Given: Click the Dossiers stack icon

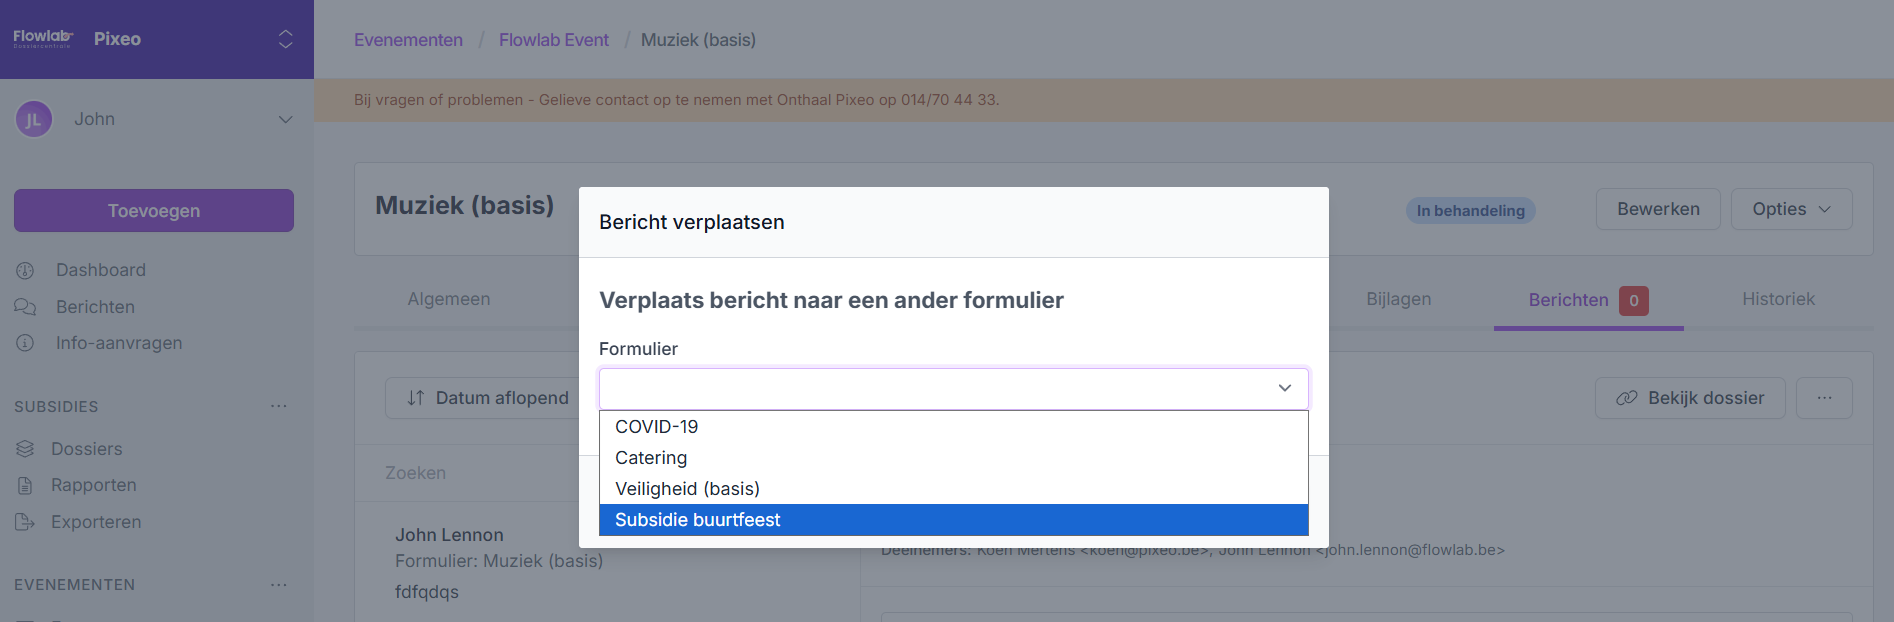Looking at the screenshot, I should (25, 449).
